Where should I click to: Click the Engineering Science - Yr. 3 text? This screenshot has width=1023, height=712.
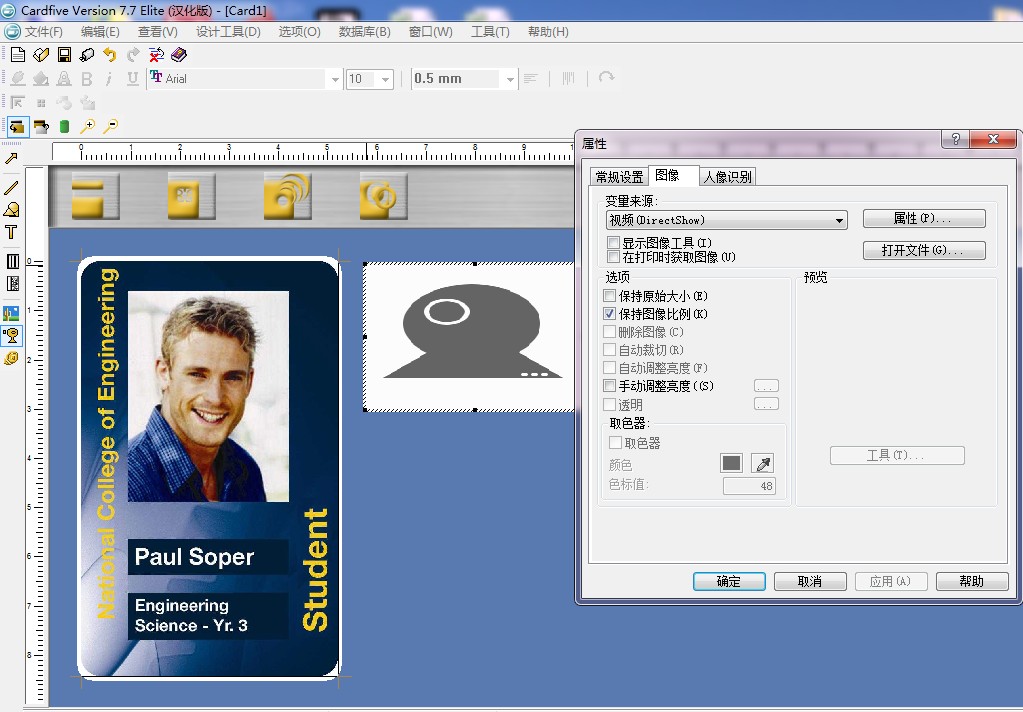point(191,615)
